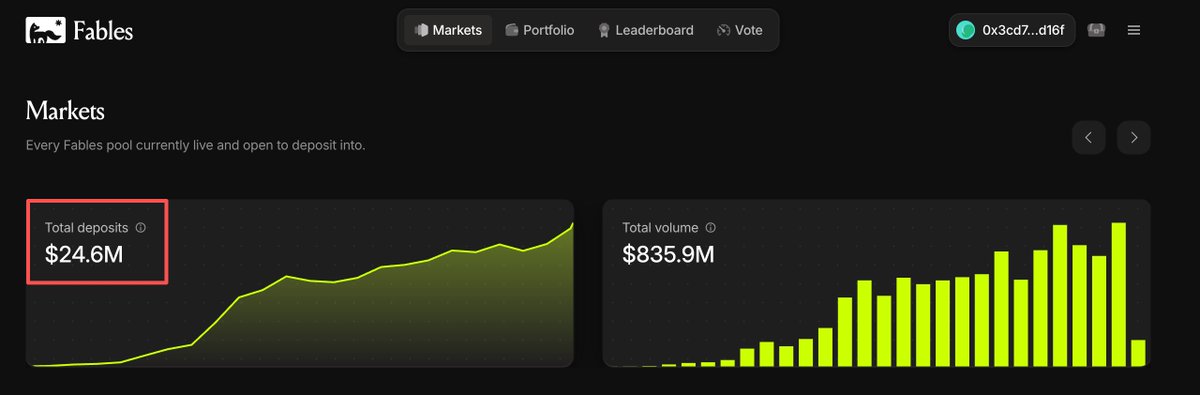Click the Fables logo
The width and height of the screenshot is (1200, 395).
[79, 31]
